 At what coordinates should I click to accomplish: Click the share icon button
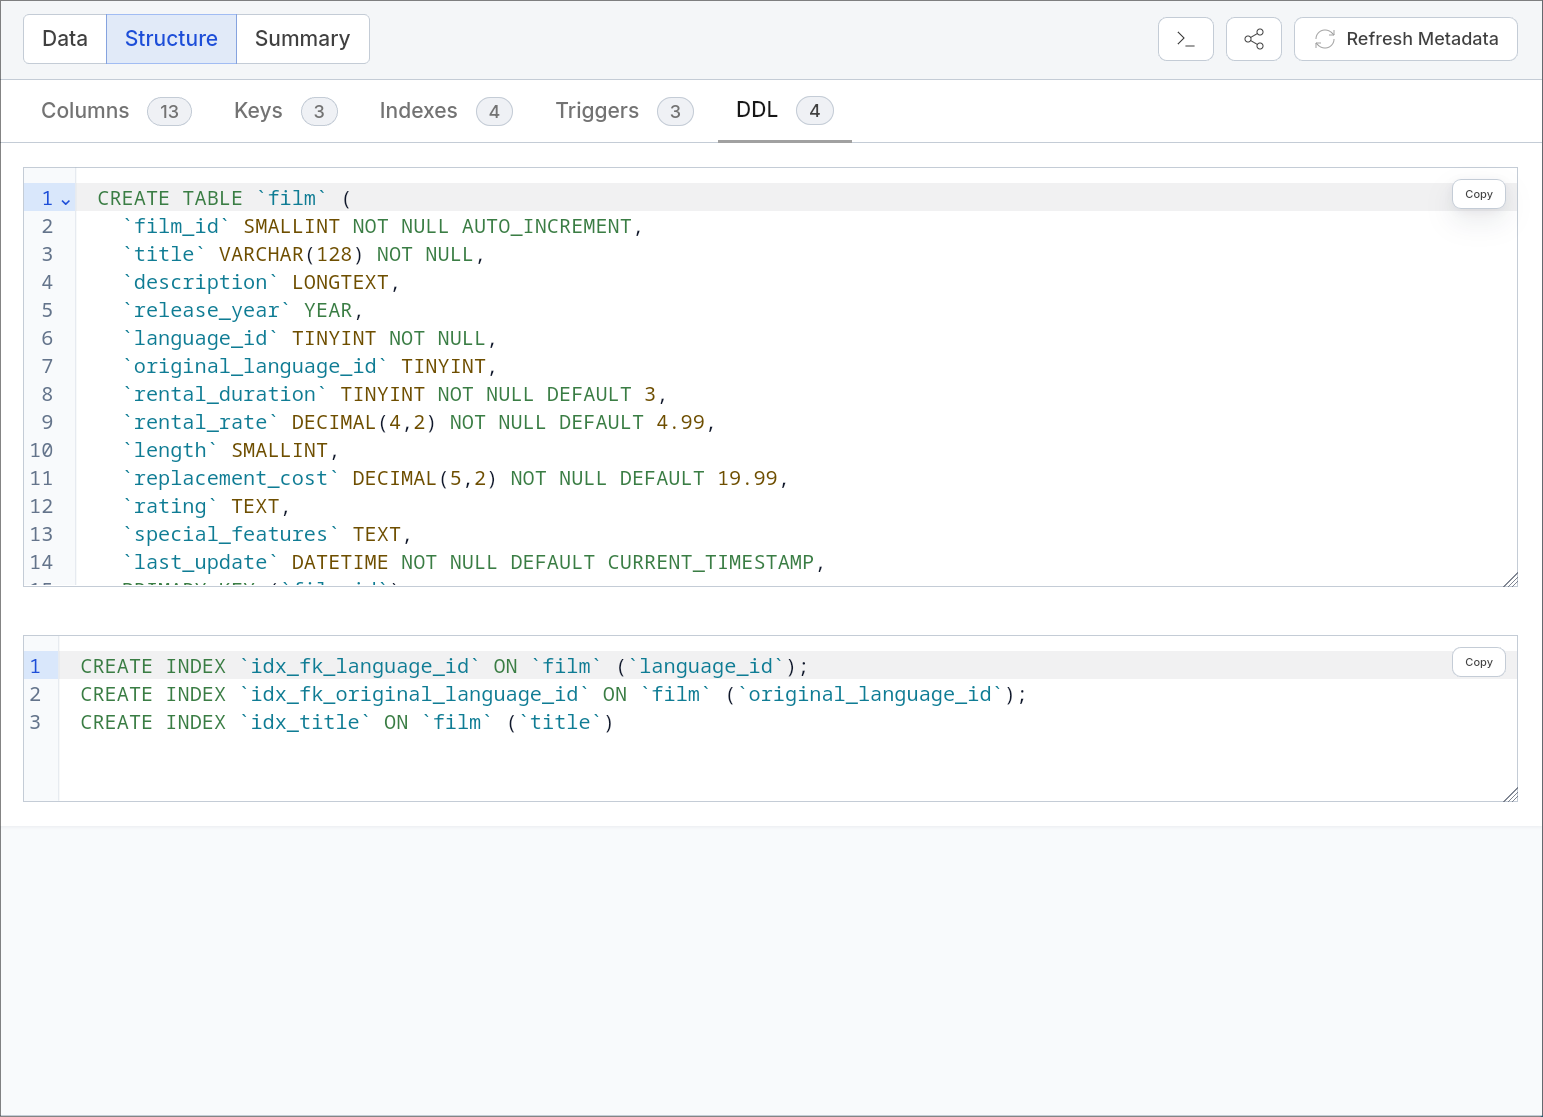point(1253,39)
